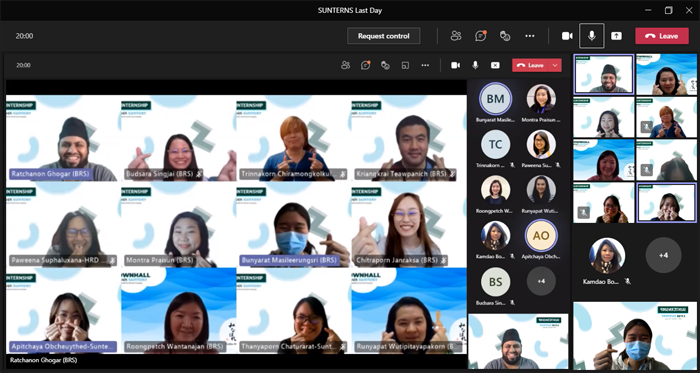Open the participants panel in the top toolbar
The height and width of the screenshot is (373, 700).
[x=456, y=36]
